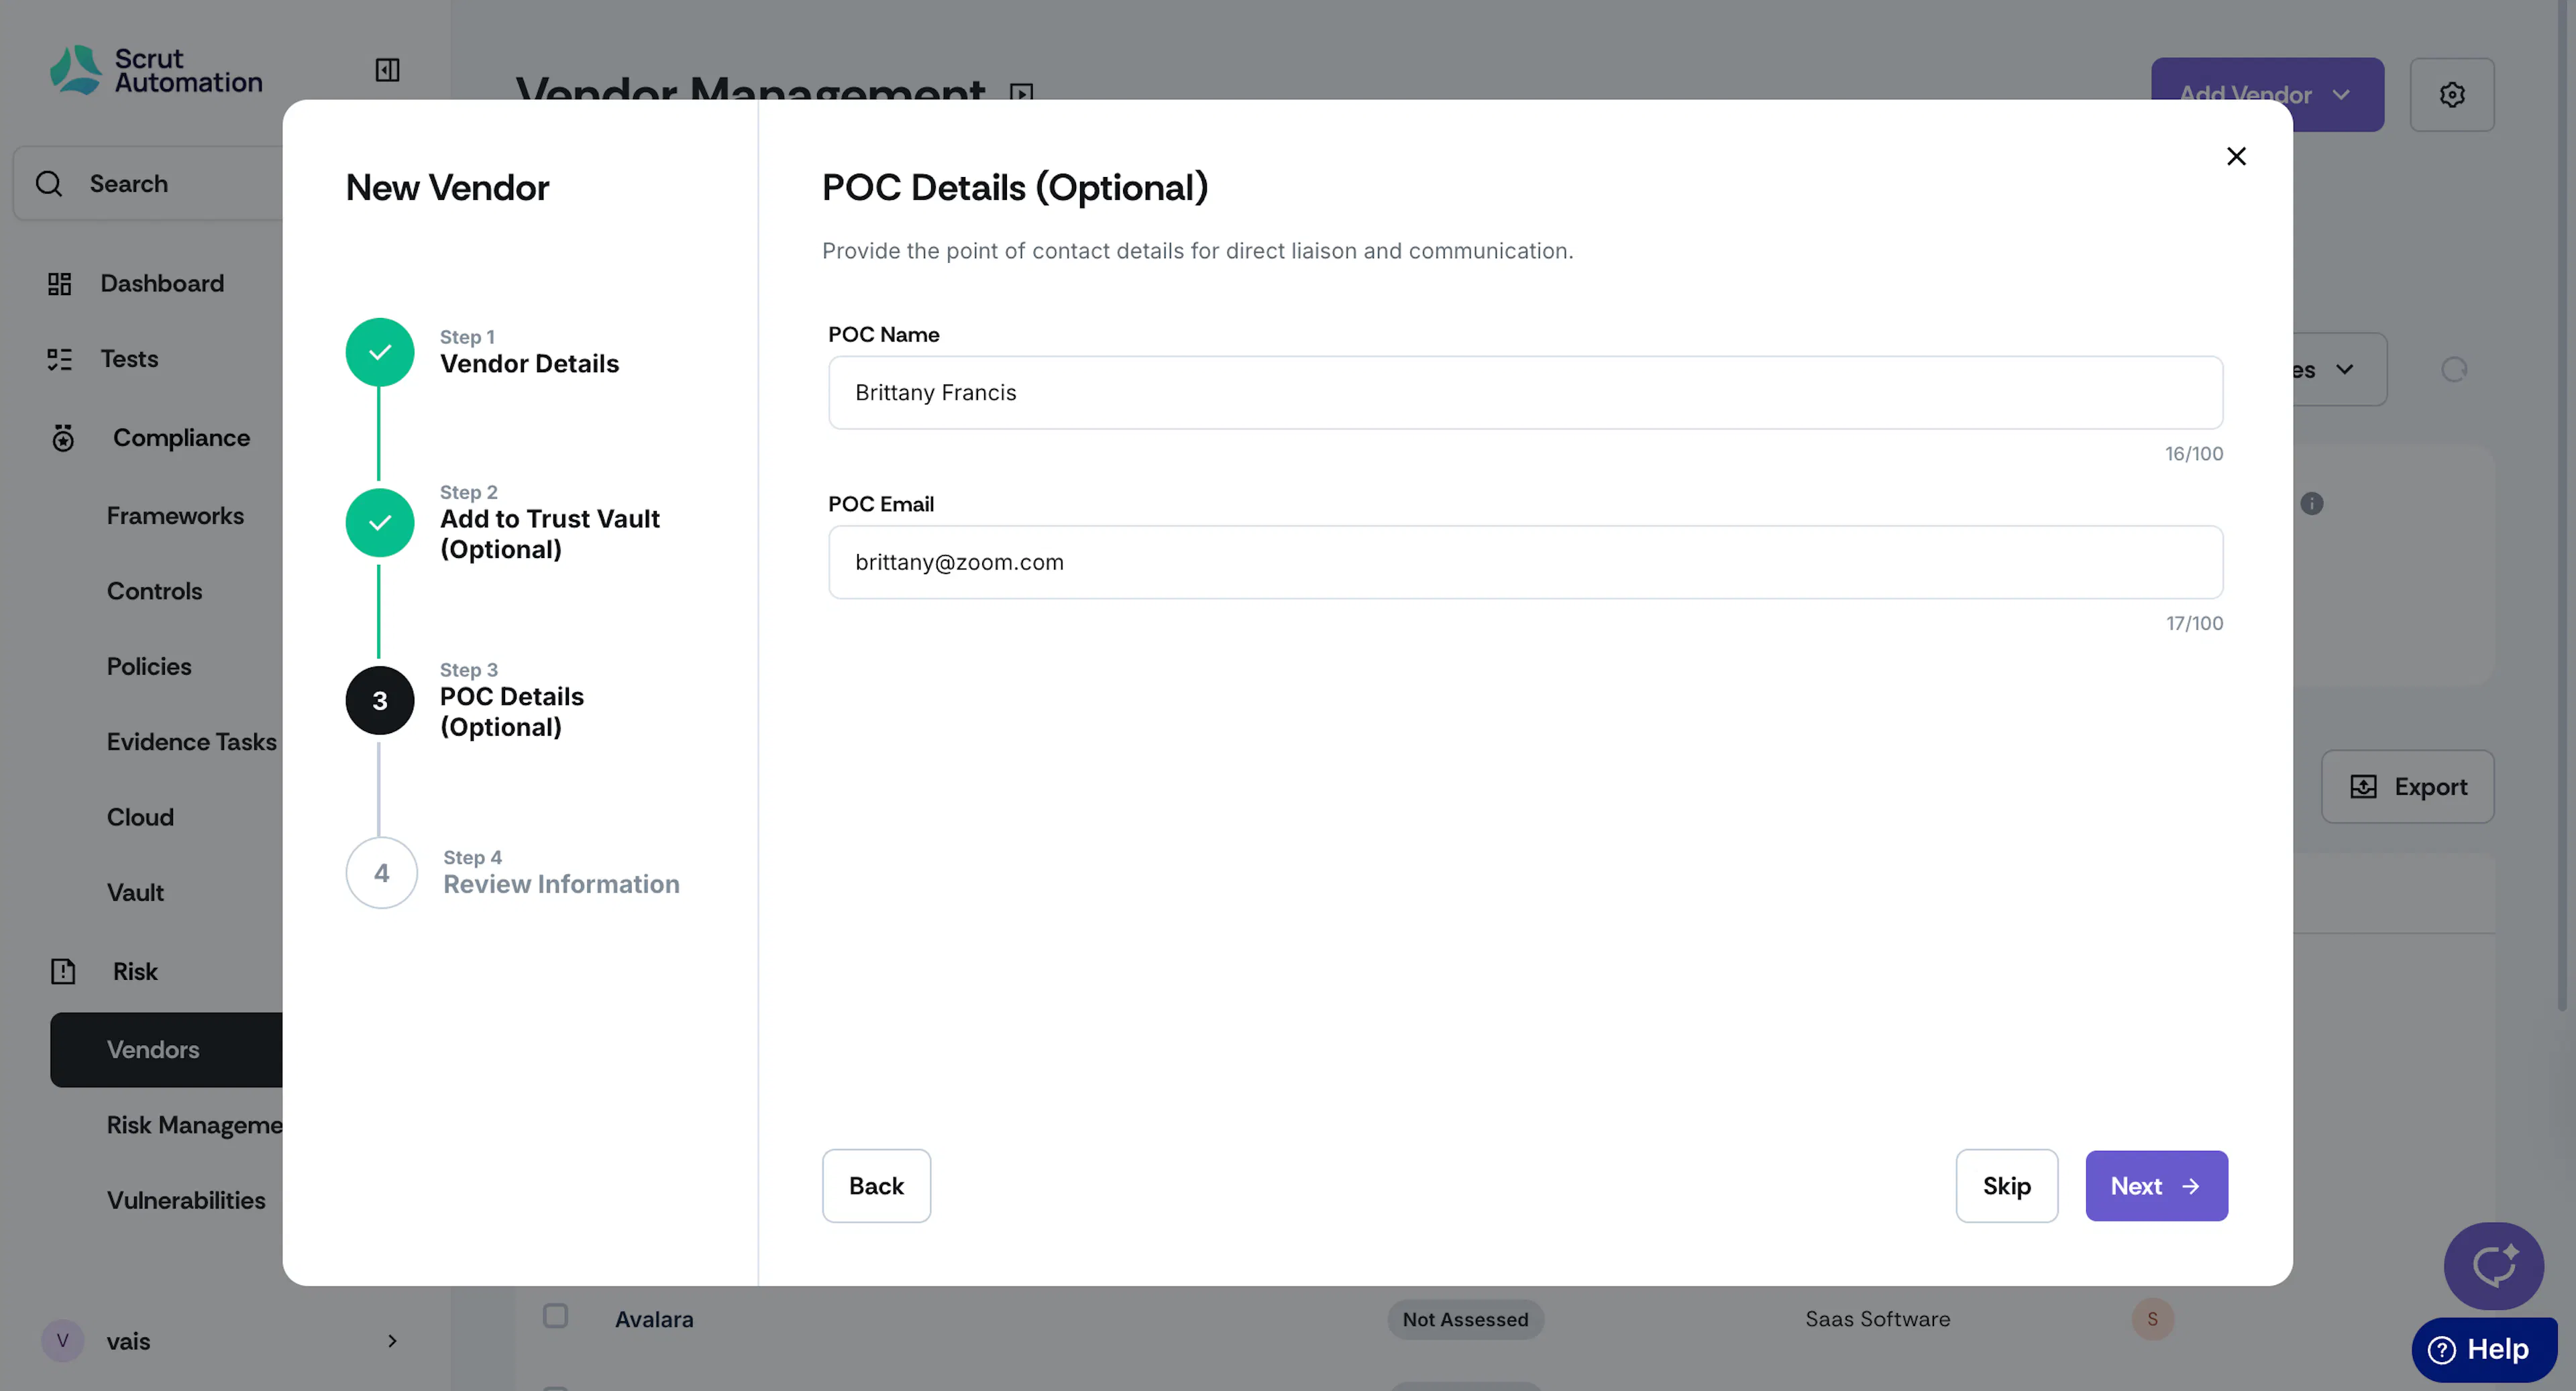
Task: Select Frameworks in the sidebar
Action: click(x=175, y=516)
